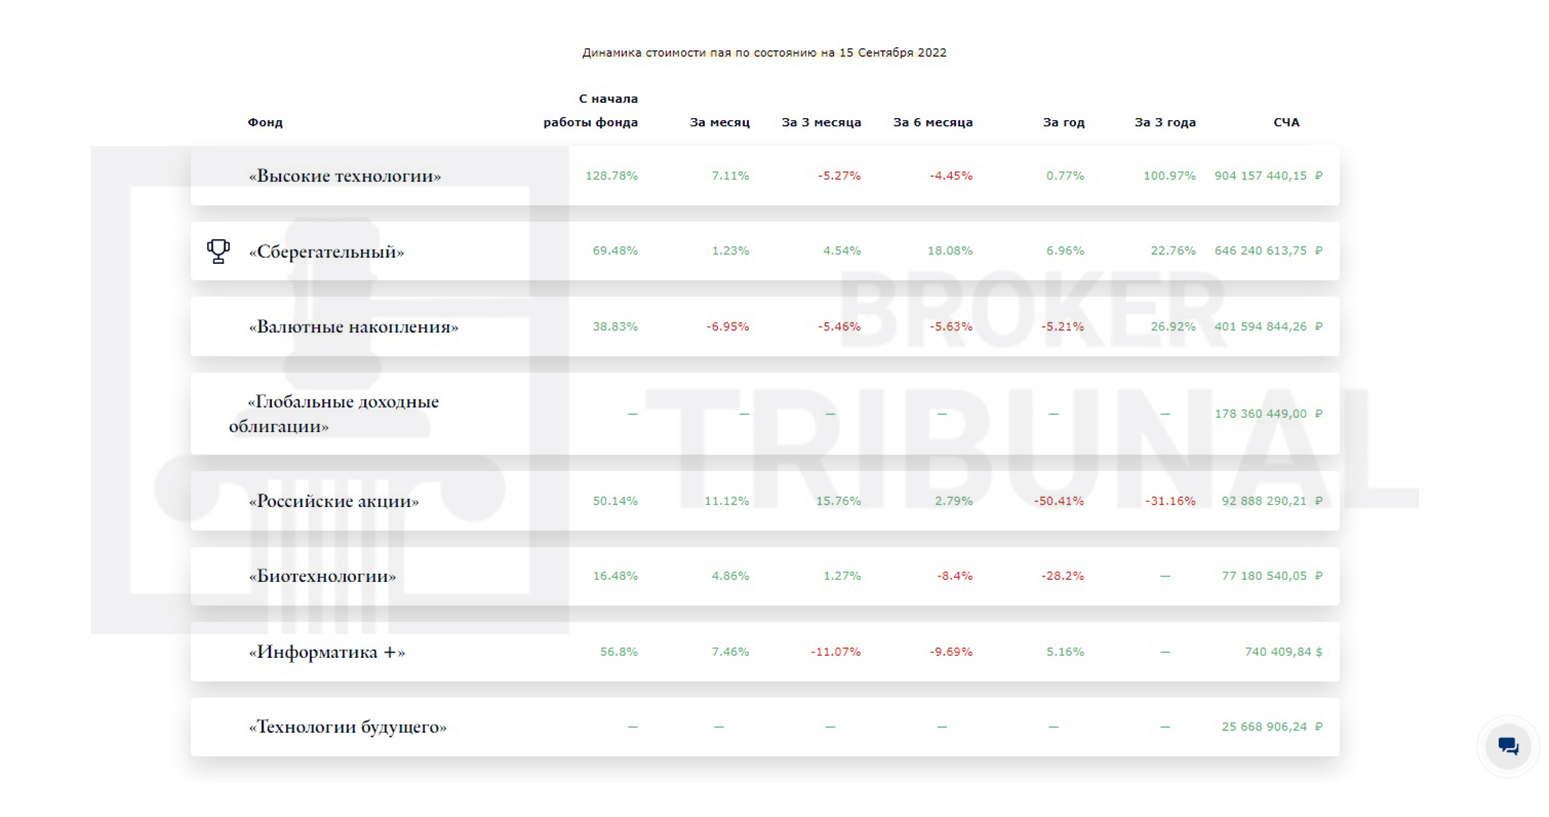Select the -8.4% six-month value
This screenshot has height=817, width=1549.
pos(954,576)
